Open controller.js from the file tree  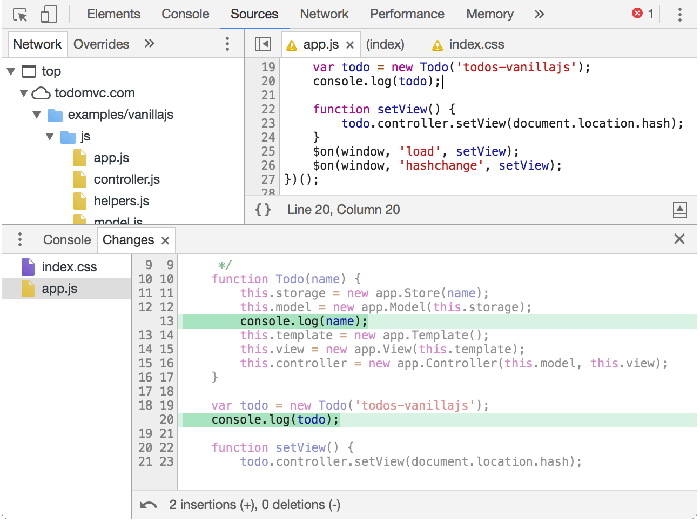tap(126, 180)
